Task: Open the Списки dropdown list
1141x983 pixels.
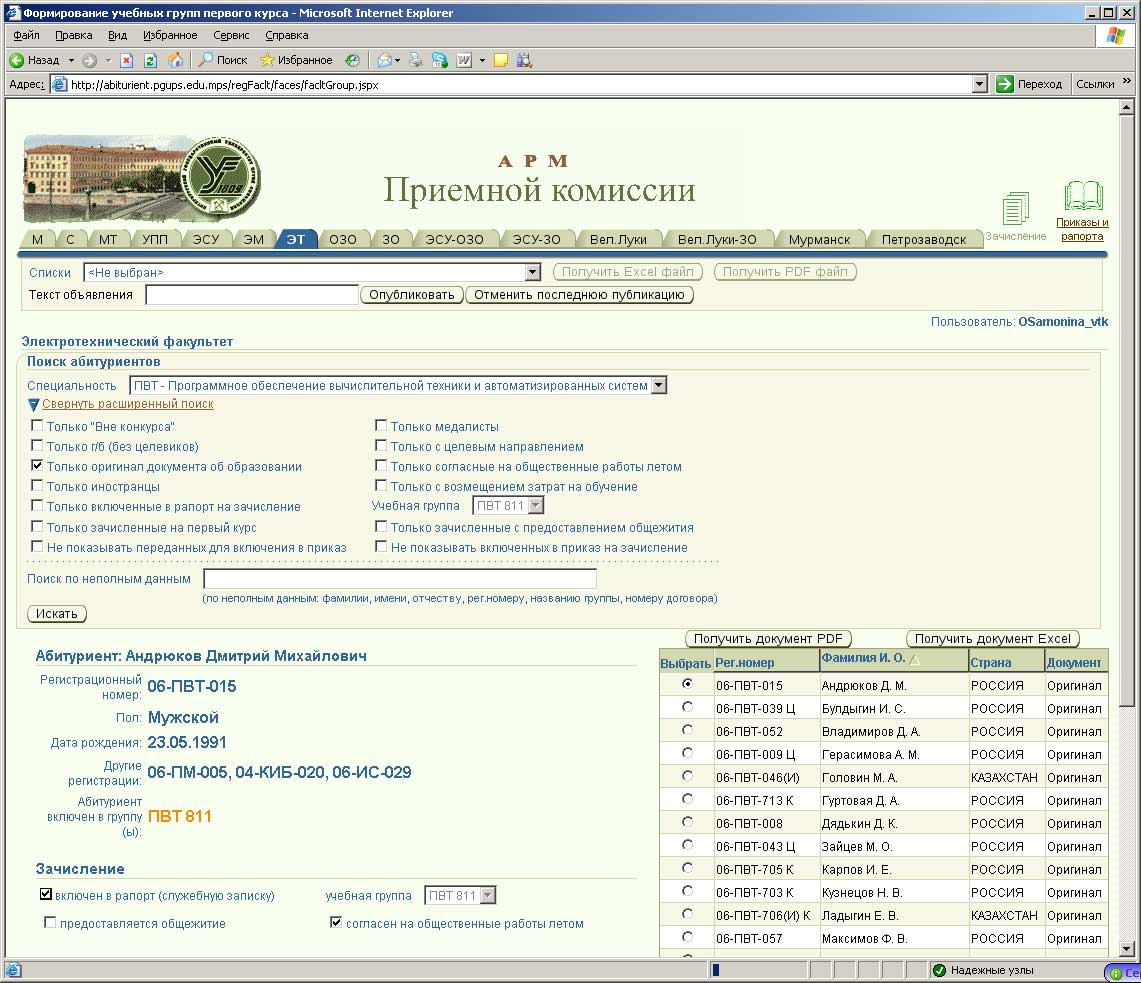Action: click(x=532, y=272)
